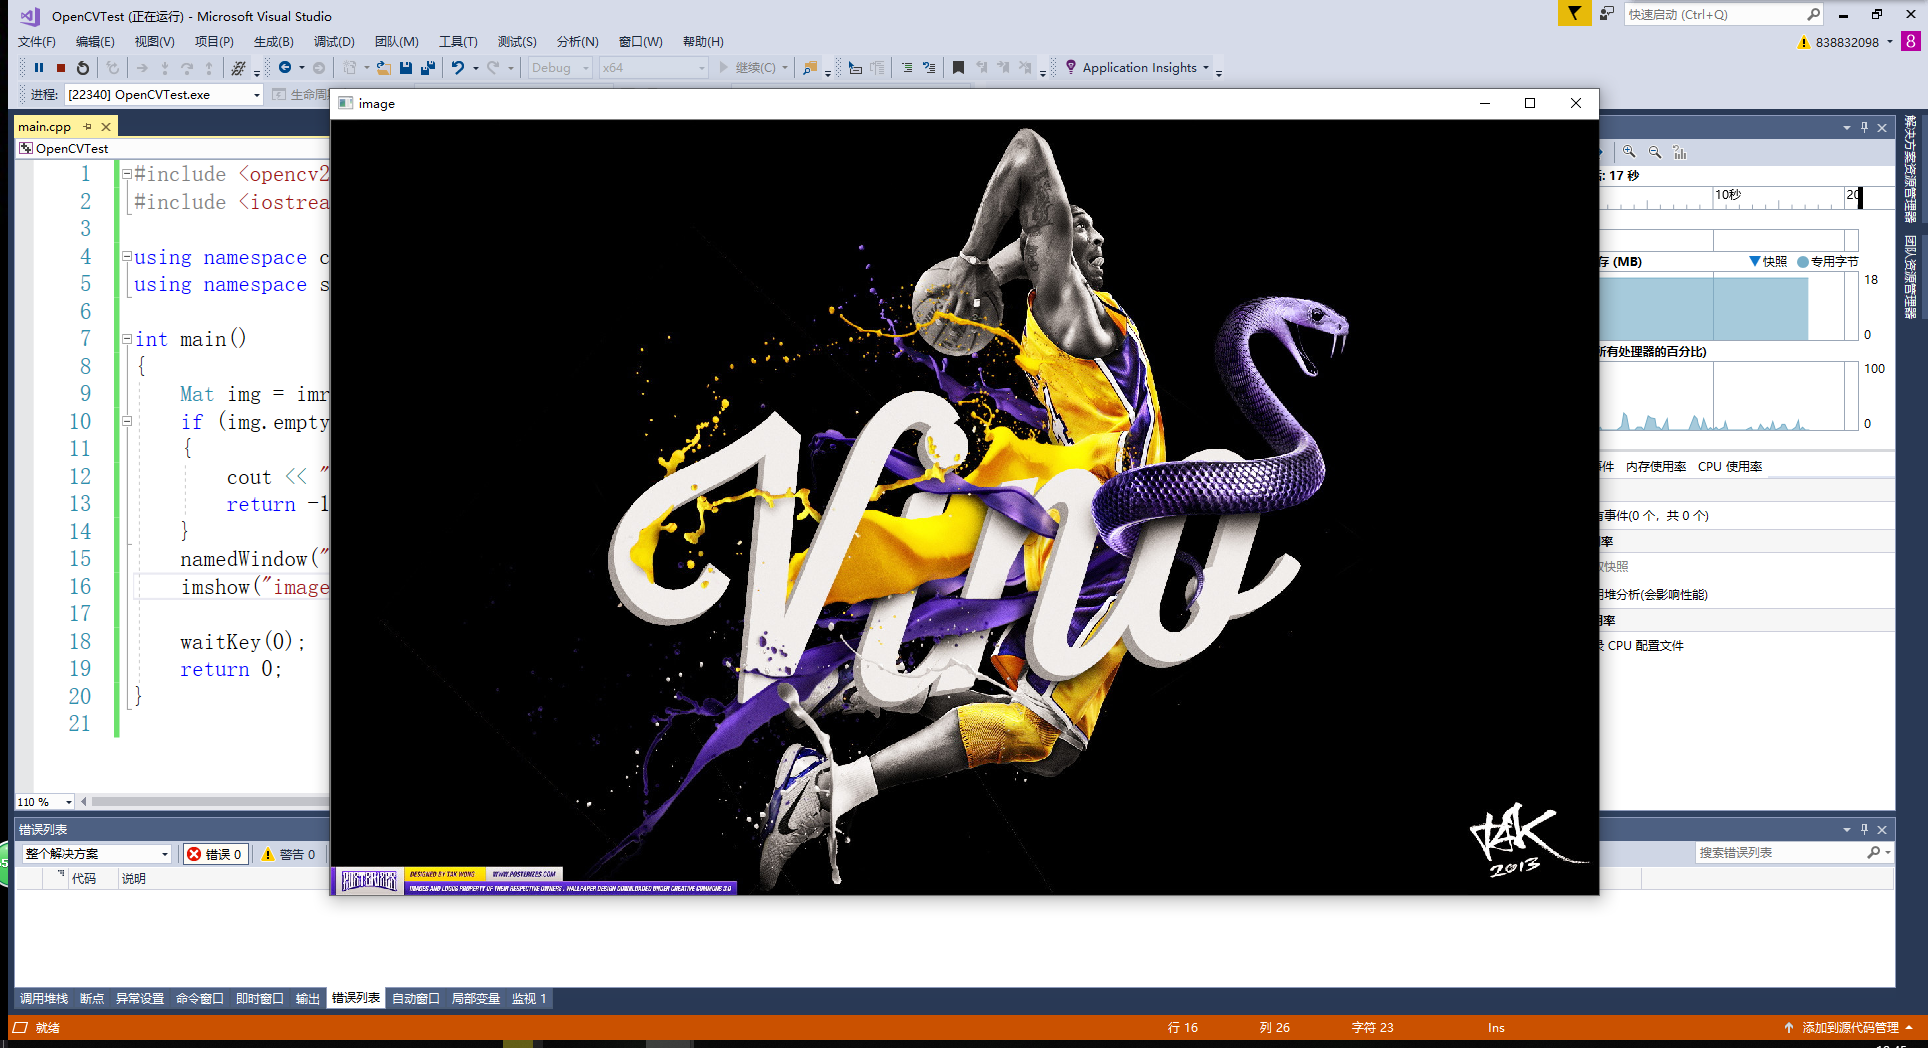Undo the last edit
Image resolution: width=1928 pixels, height=1048 pixels.
tap(458, 68)
